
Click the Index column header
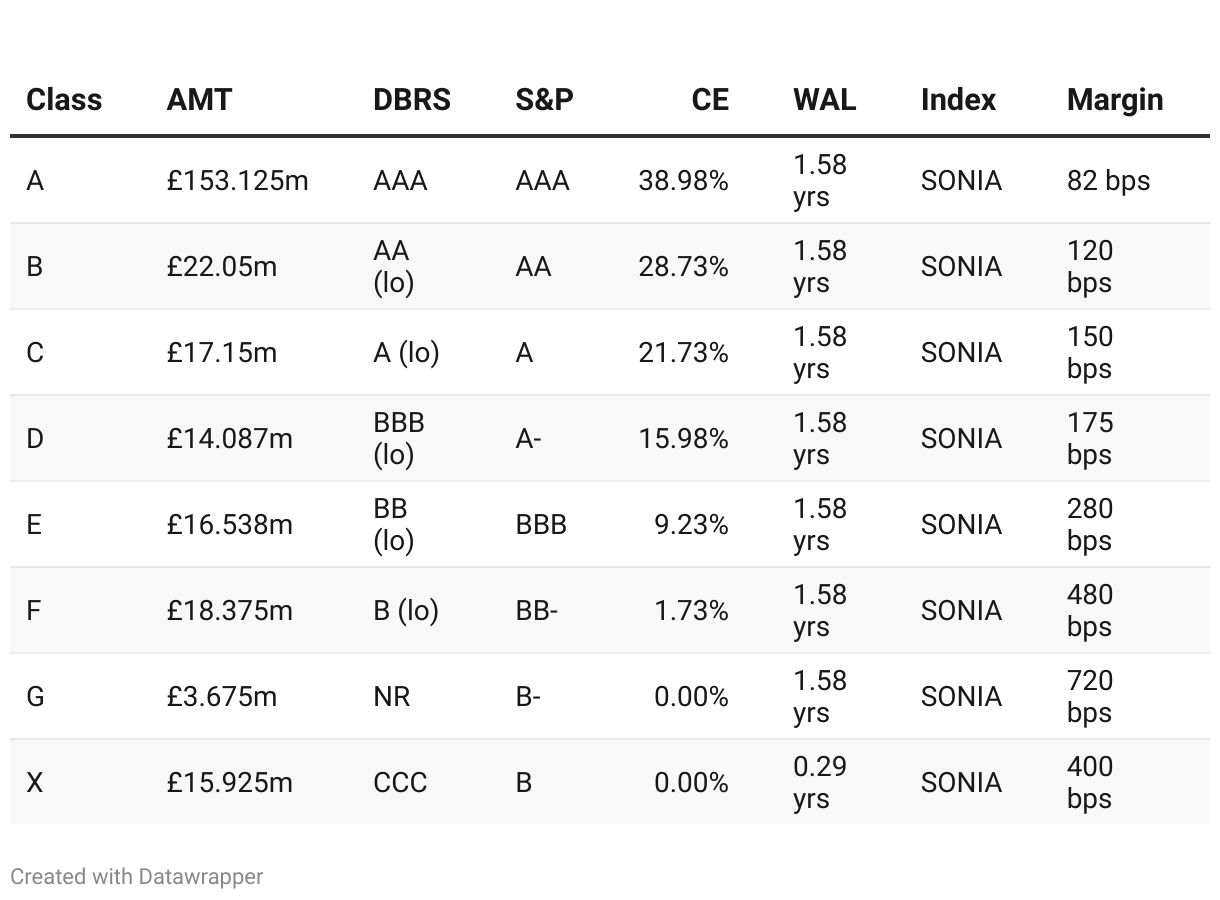[959, 100]
